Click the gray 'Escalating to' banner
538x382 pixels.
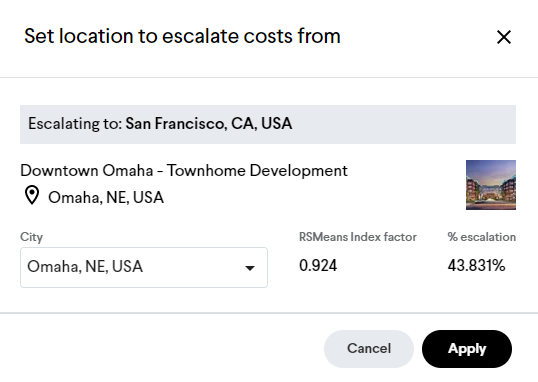(x=268, y=124)
